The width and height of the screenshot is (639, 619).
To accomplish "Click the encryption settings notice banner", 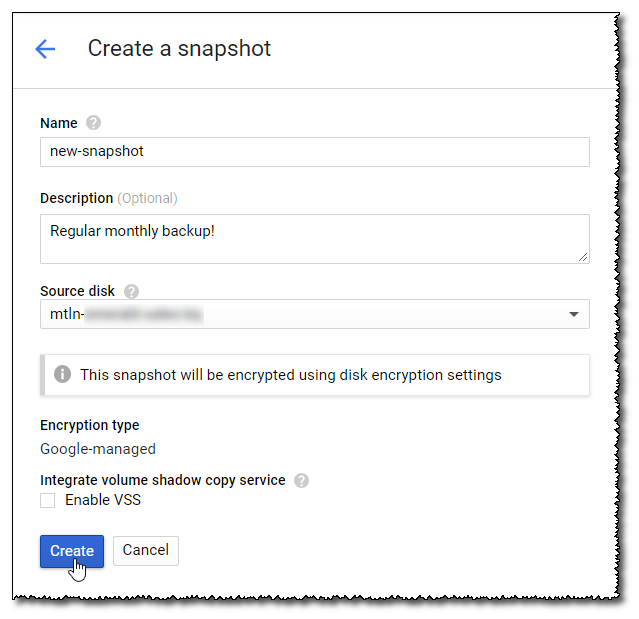I will (315, 375).
